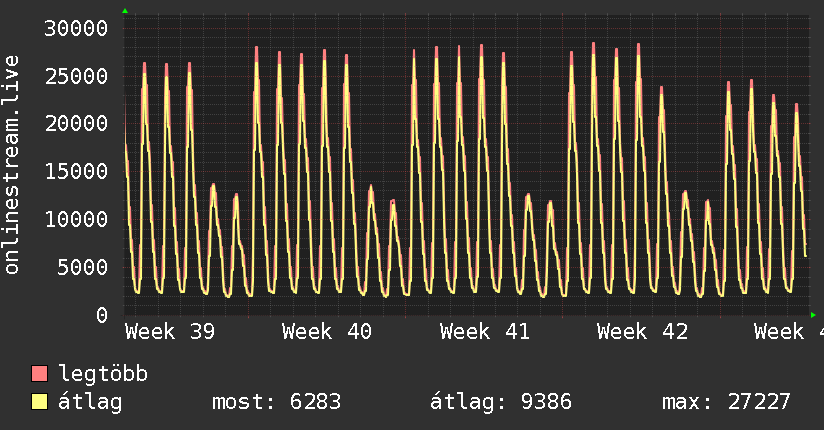Click the yellow átlag legend swatch
824x430 pixels.
coord(39,402)
